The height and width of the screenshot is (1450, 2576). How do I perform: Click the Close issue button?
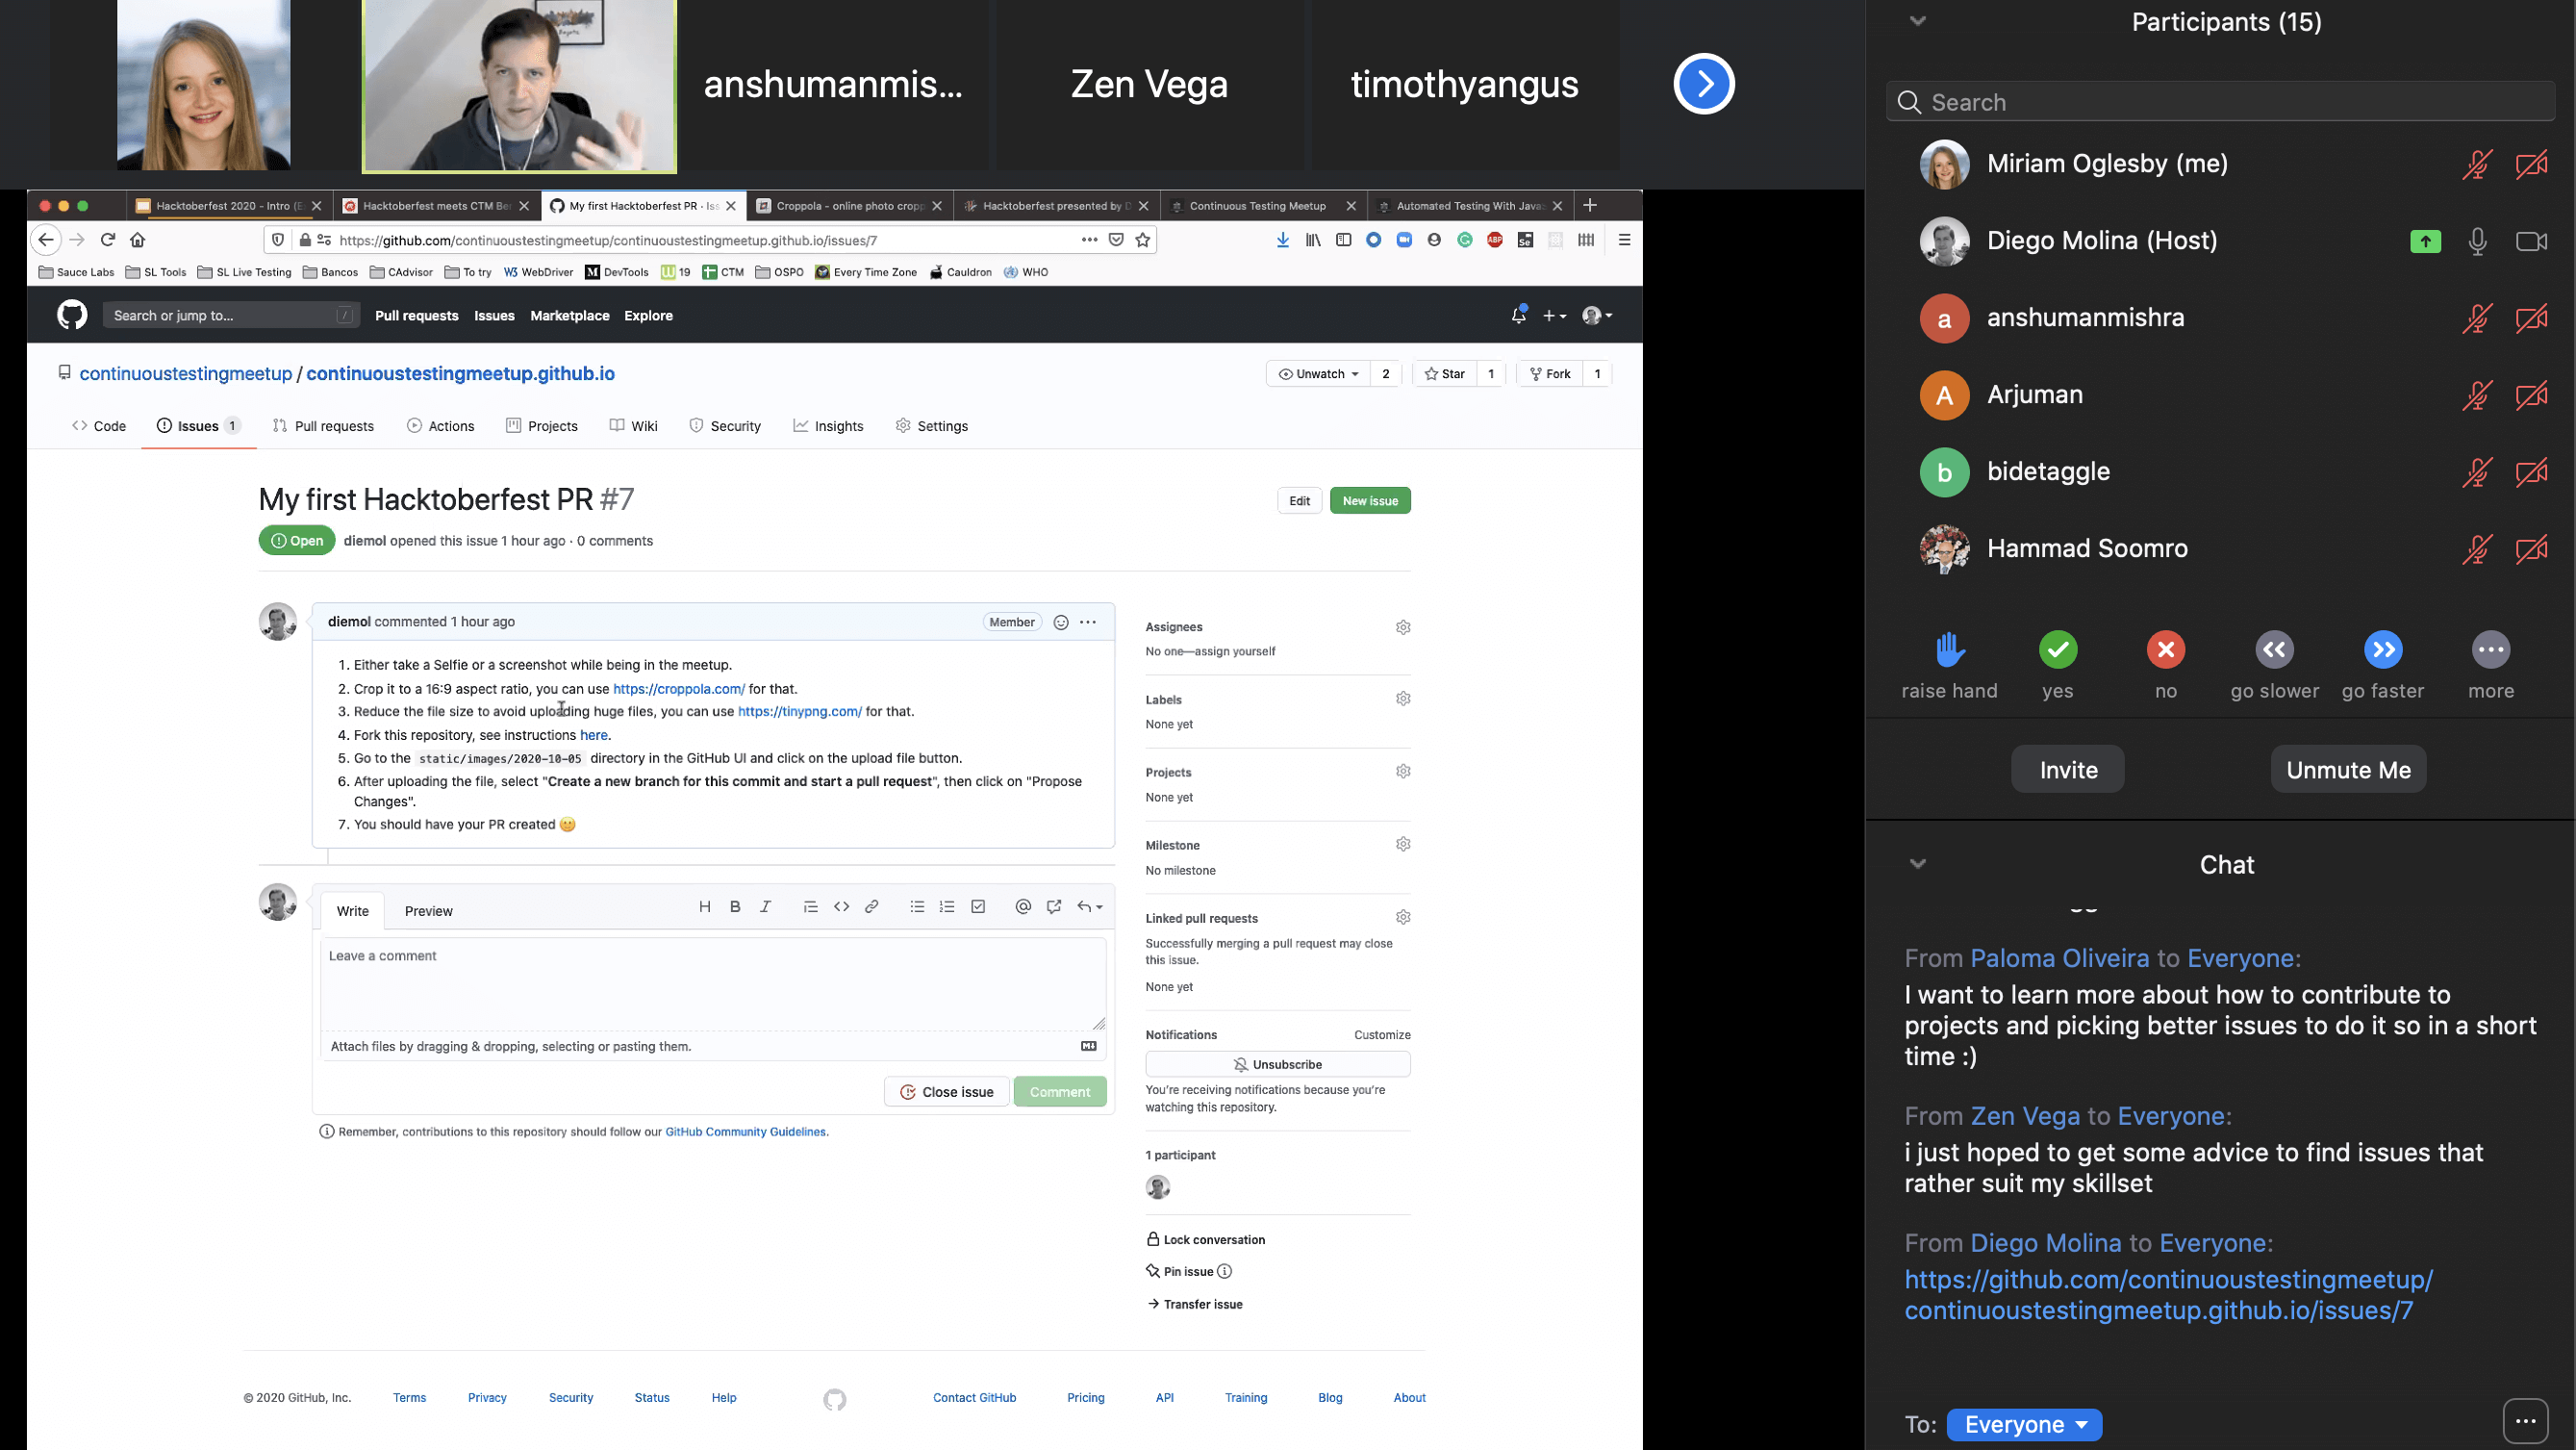[x=947, y=1092]
